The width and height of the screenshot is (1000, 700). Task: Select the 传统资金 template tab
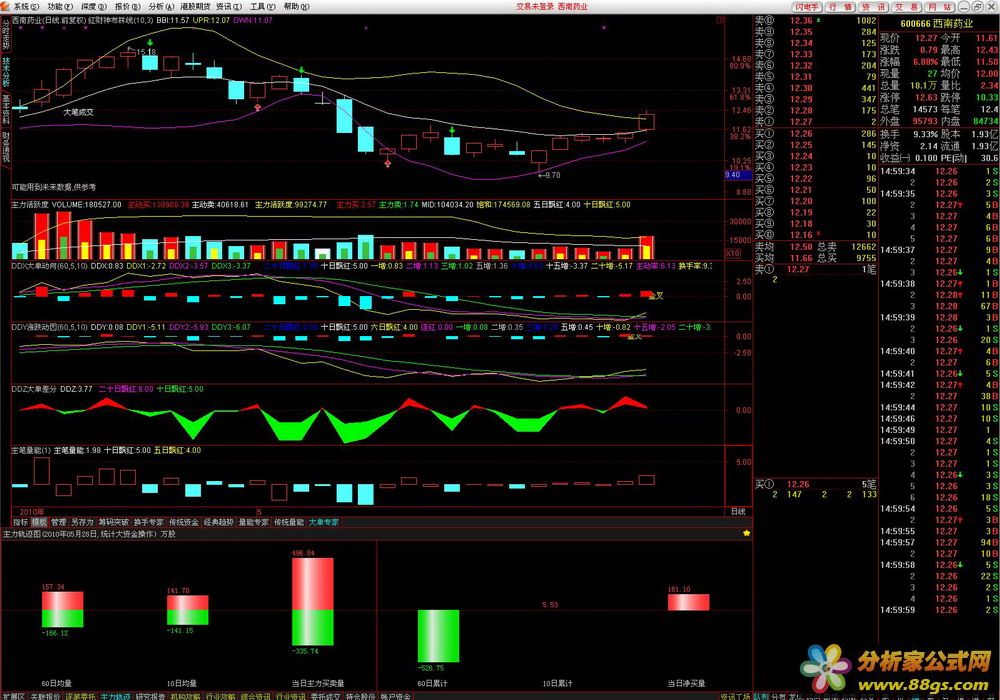pyautogui.click(x=184, y=522)
